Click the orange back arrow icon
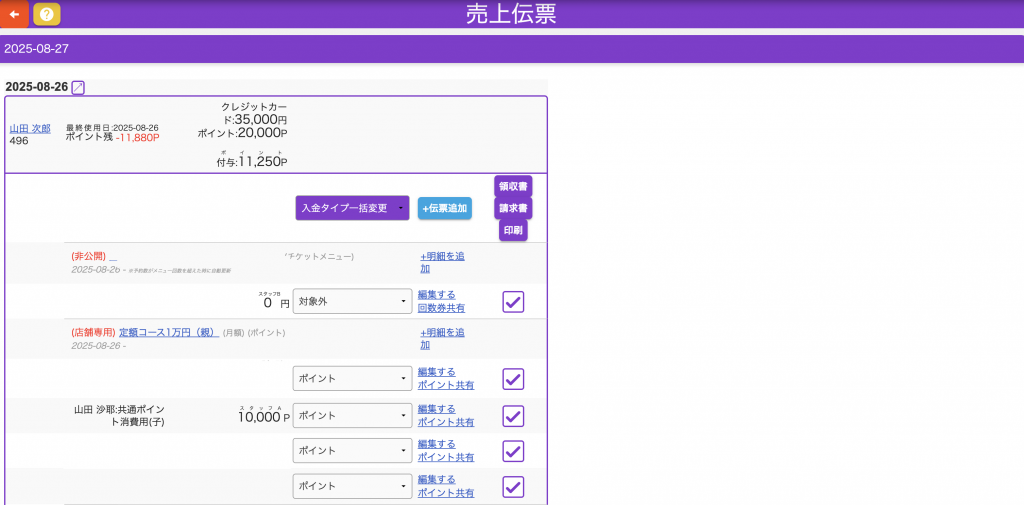Screen dimensions: 1024x505 [x=14, y=14]
